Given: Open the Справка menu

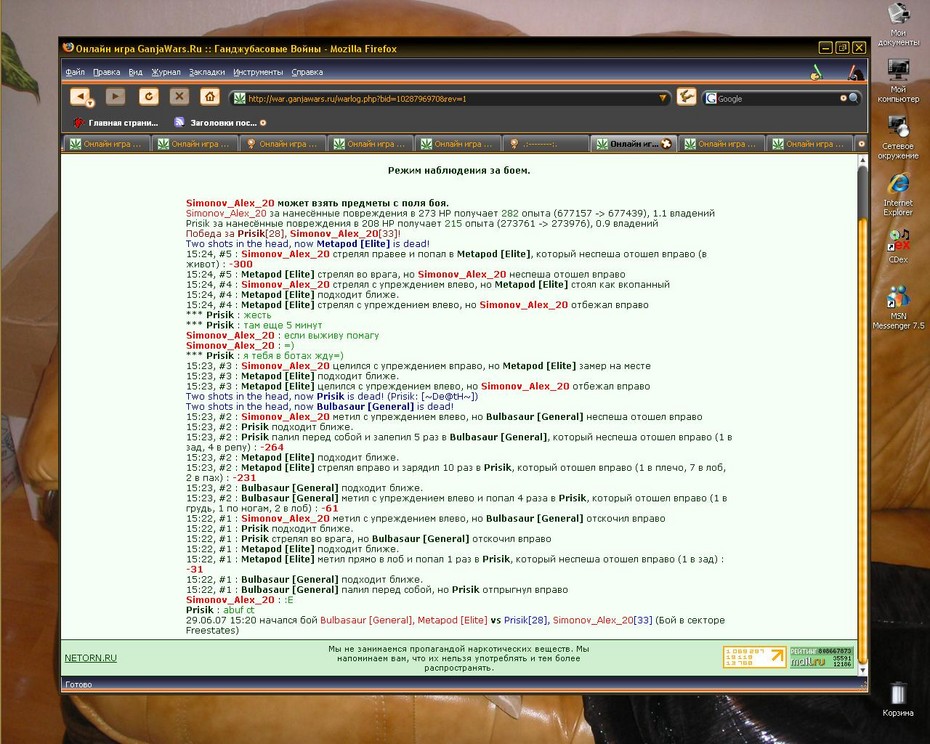Looking at the screenshot, I should (307, 72).
